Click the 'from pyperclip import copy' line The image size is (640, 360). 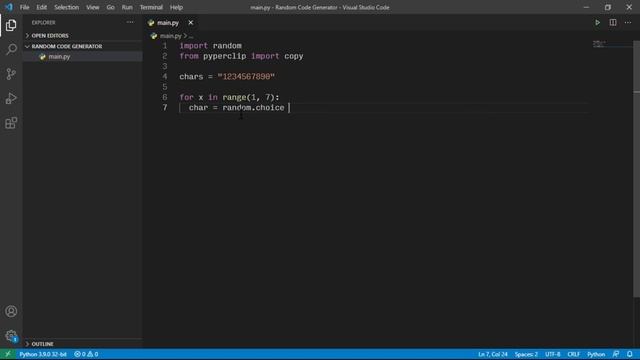point(241,56)
